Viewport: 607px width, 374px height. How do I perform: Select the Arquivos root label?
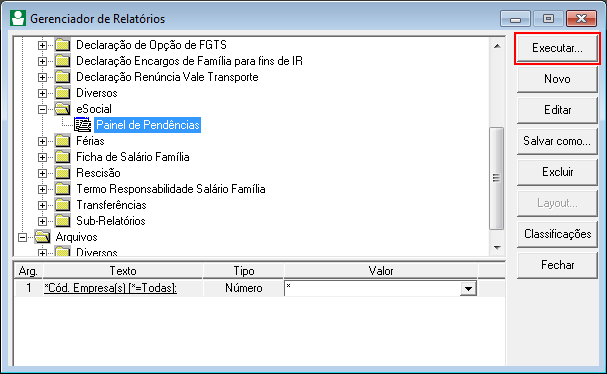point(76,237)
